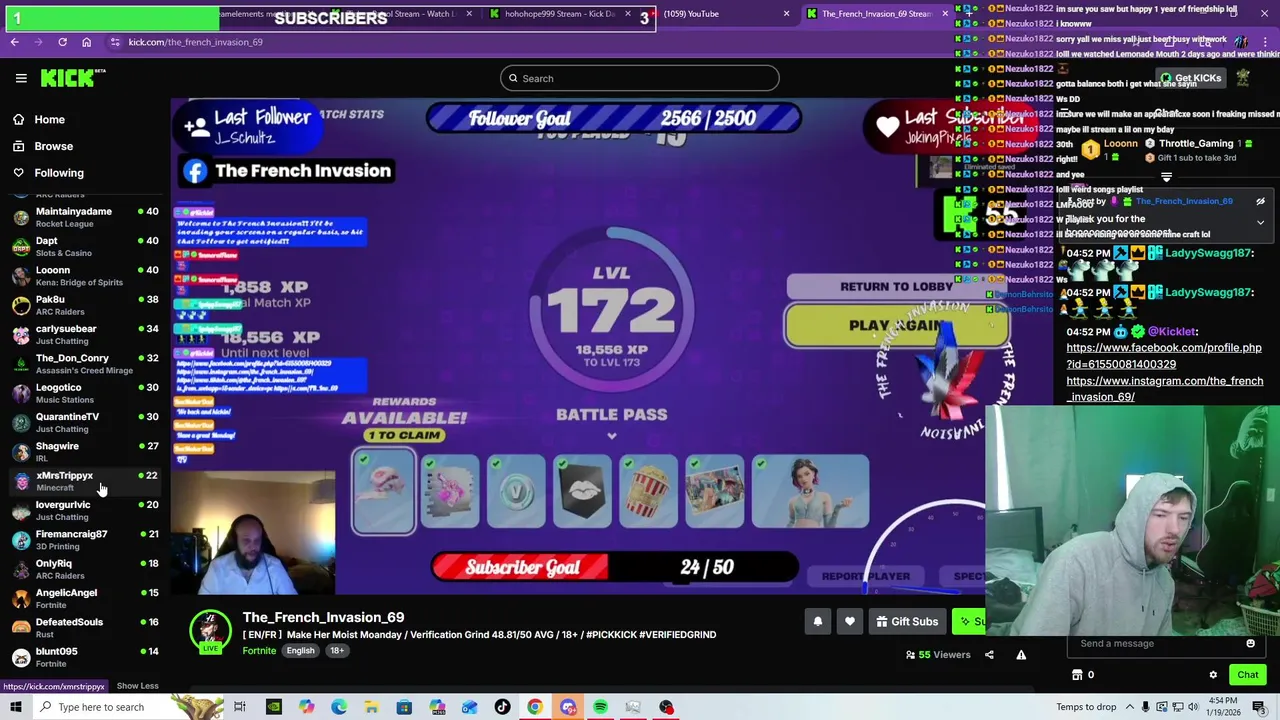Open Browse in sidebar

[53, 146]
